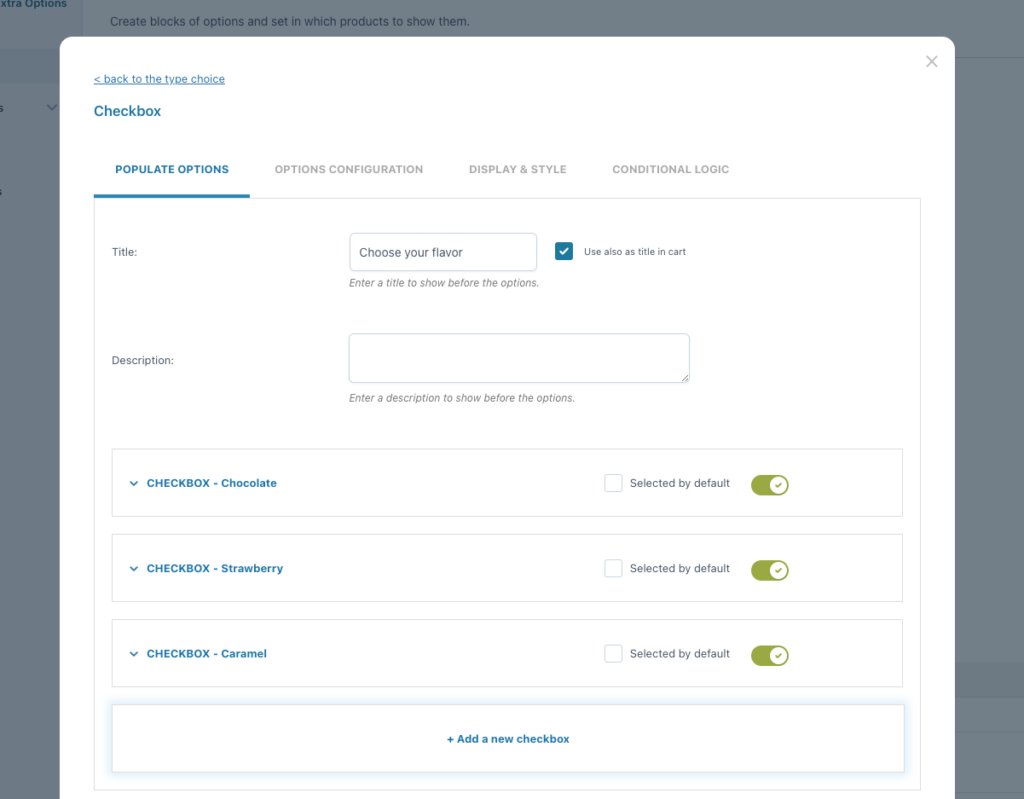Check Selected by default for Caramel
The image size is (1024, 799).
click(613, 654)
